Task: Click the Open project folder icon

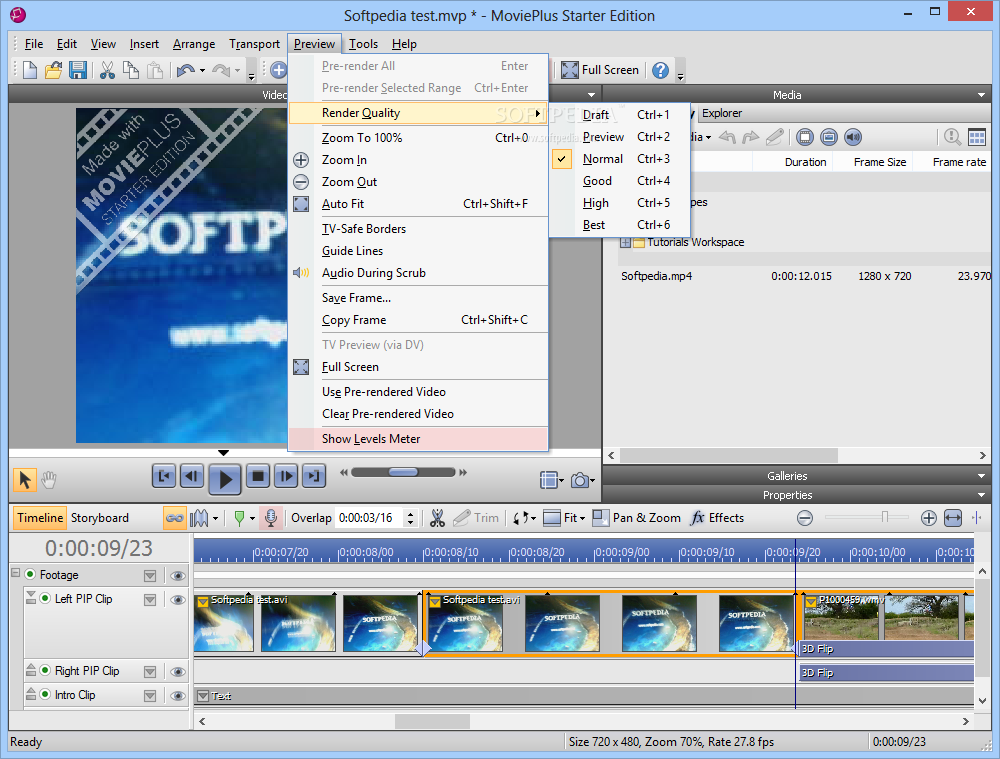Action: point(54,70)
